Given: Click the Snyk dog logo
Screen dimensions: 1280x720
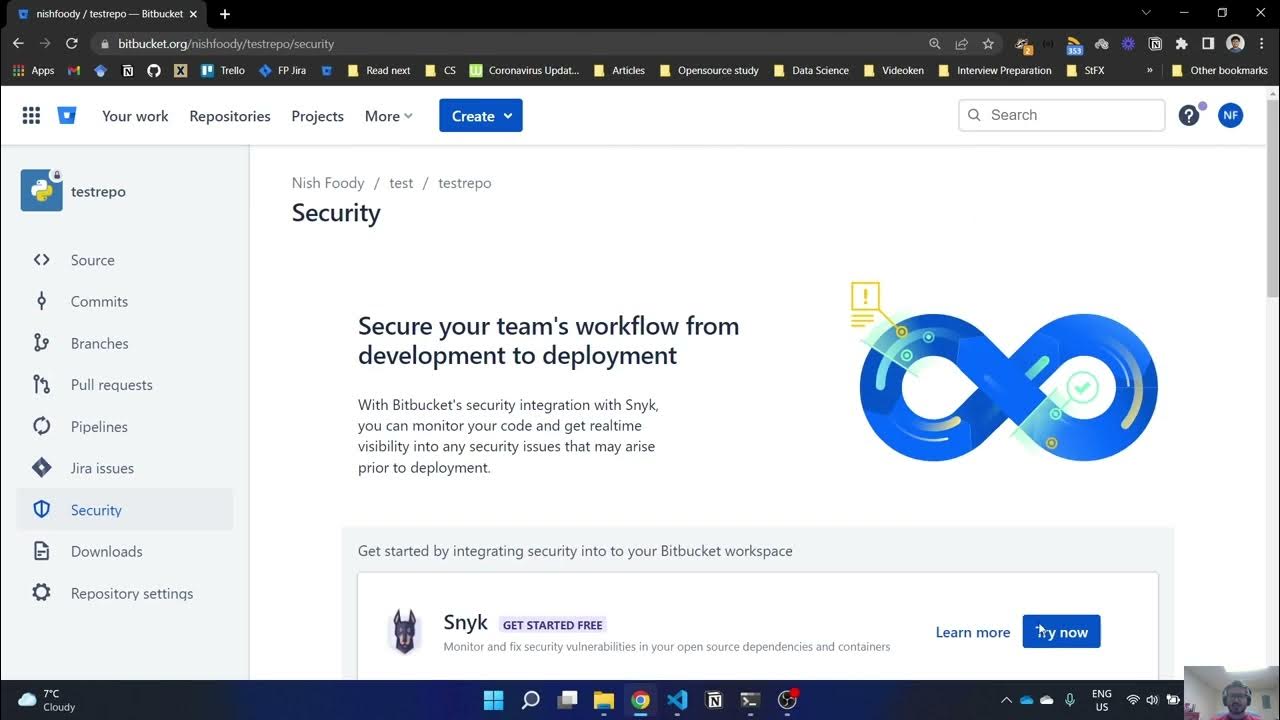Looking at the screenshot, I should click(x=405, y=632).
